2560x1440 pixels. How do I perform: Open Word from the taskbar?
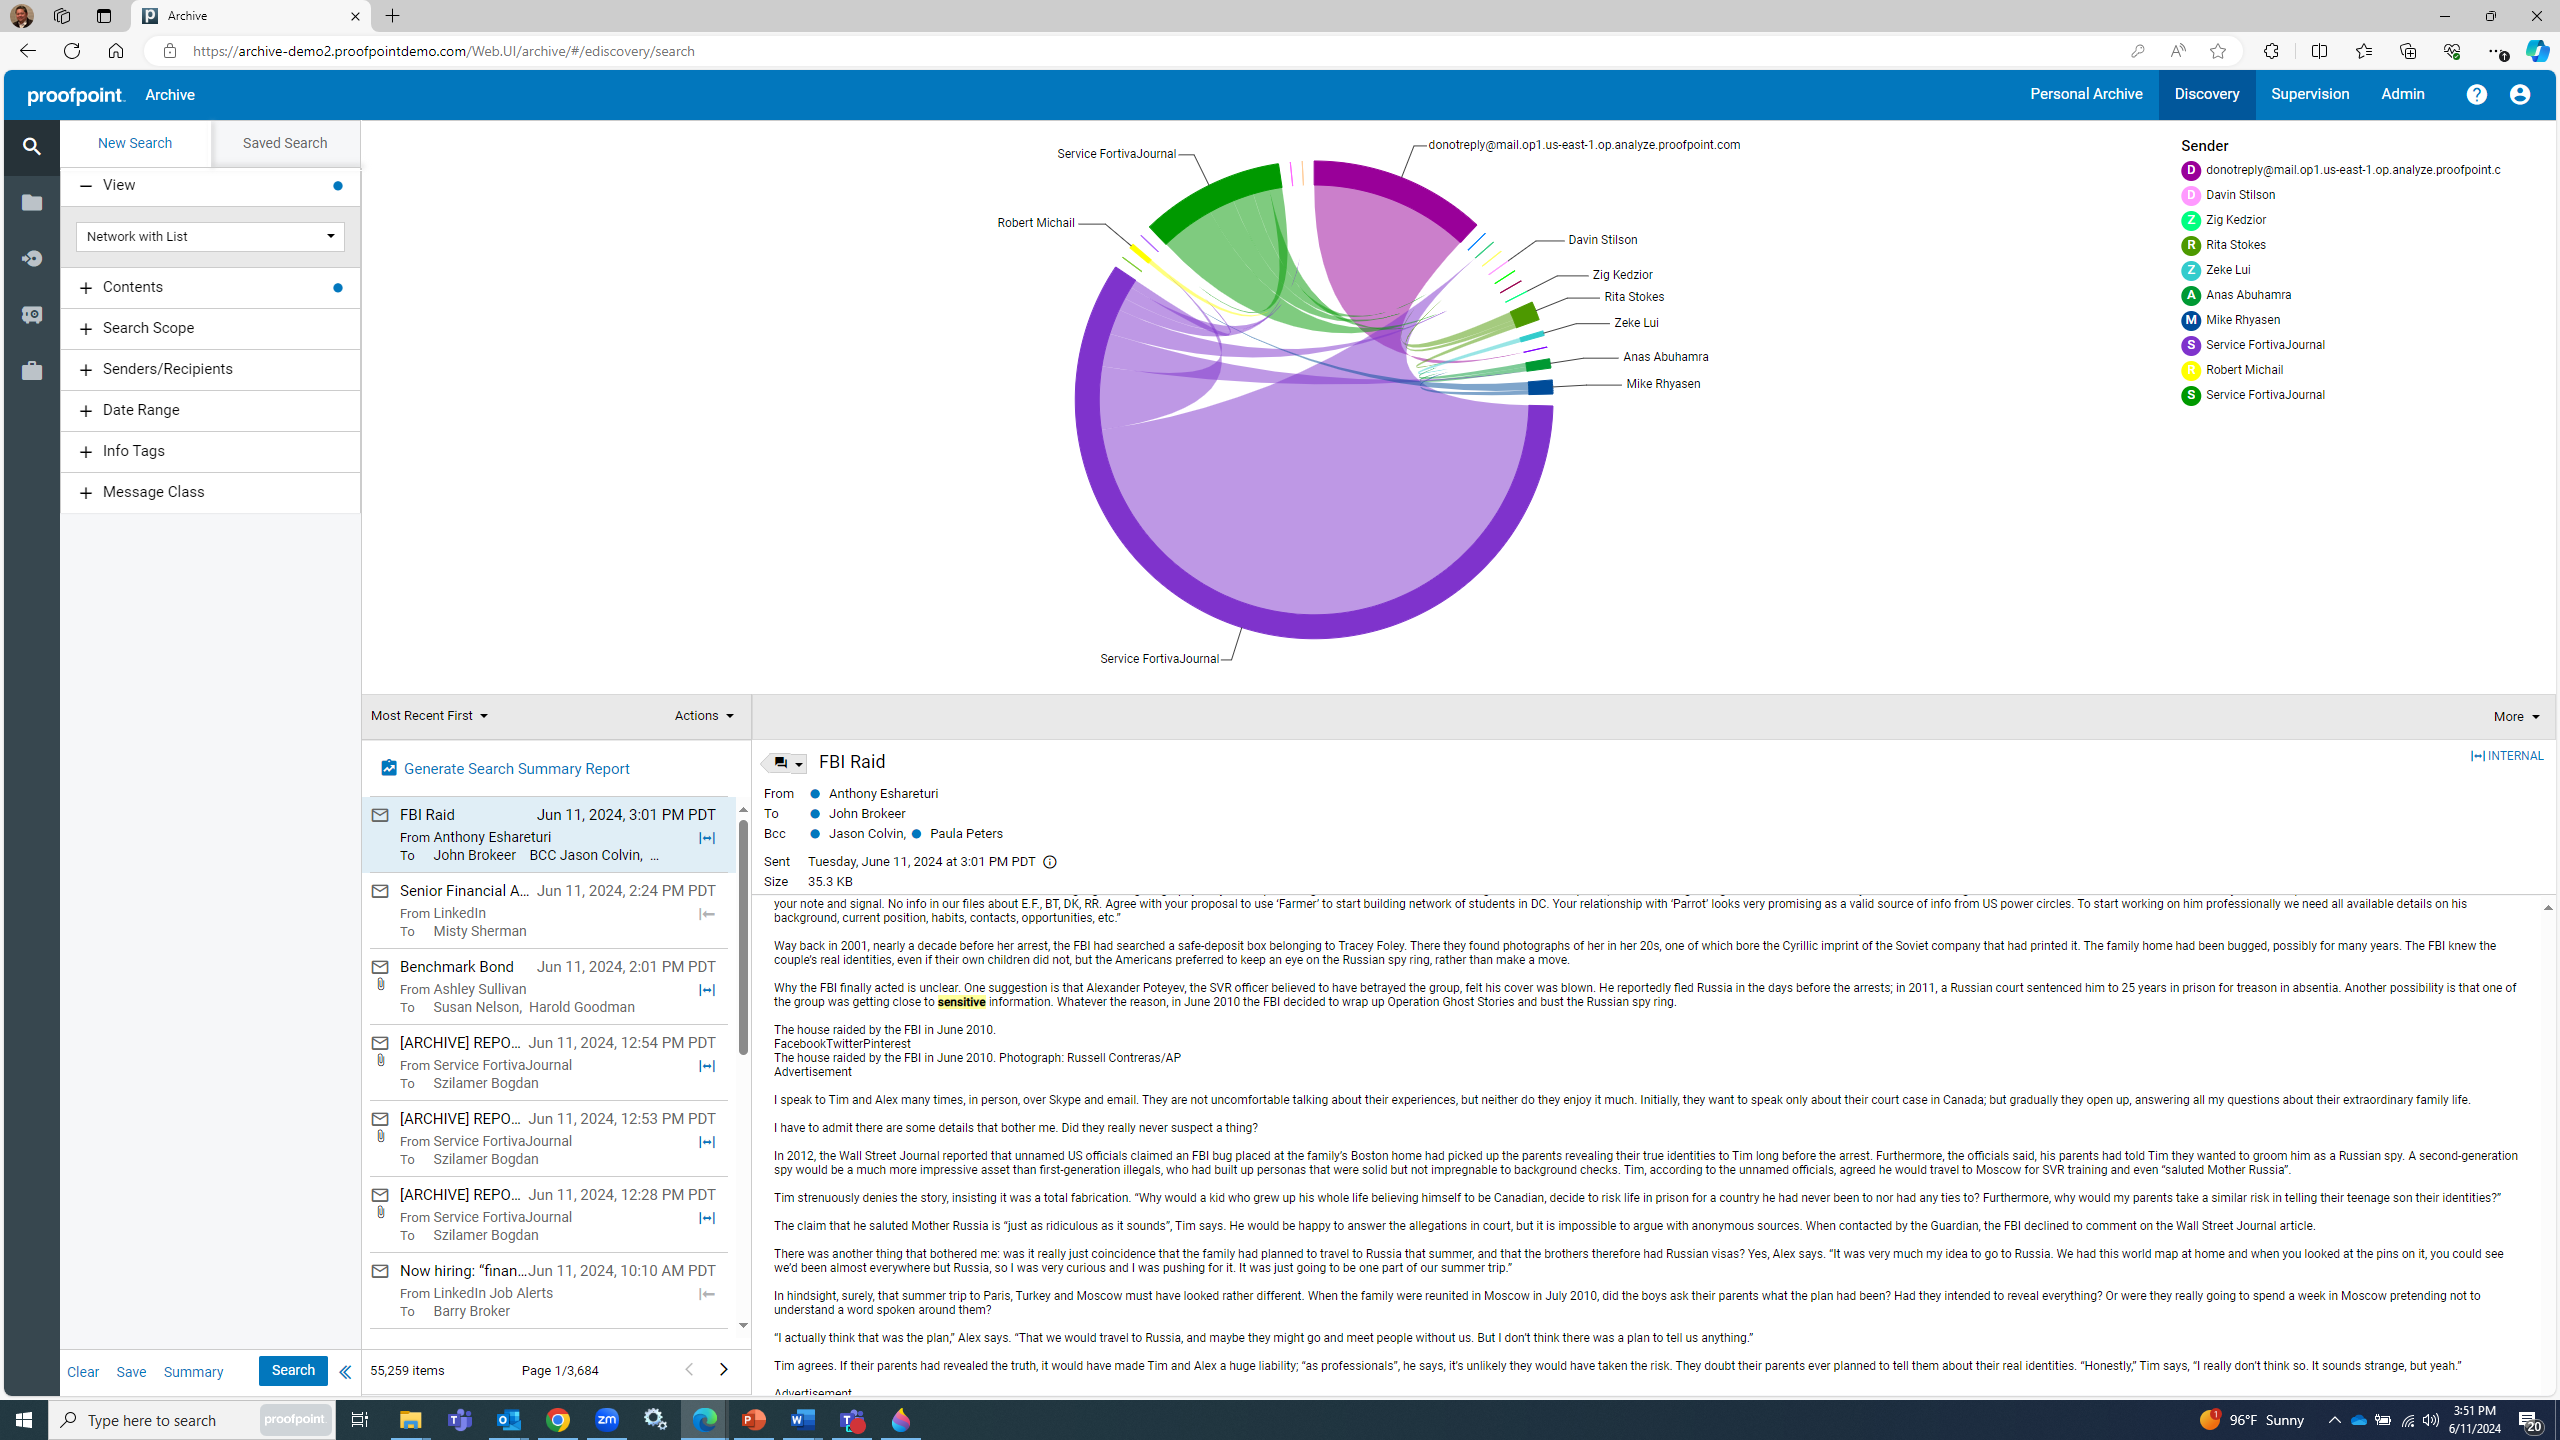803,1420
